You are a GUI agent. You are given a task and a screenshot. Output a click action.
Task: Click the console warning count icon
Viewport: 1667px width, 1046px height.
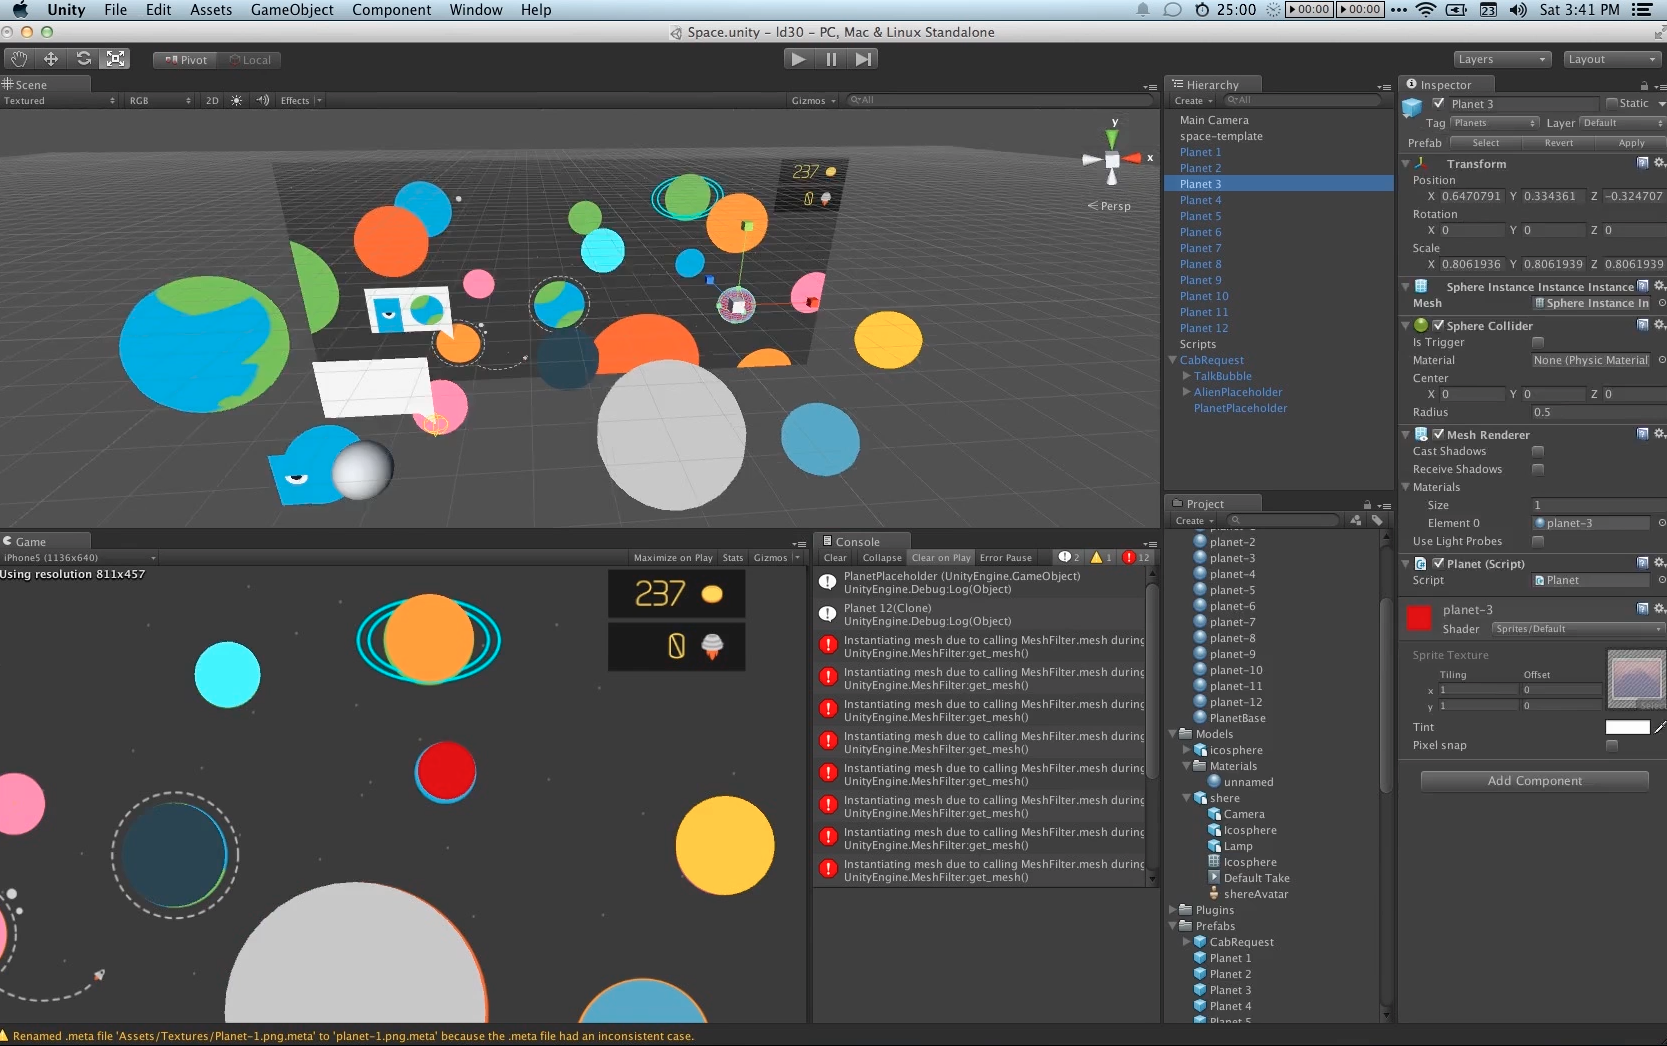1102,557
